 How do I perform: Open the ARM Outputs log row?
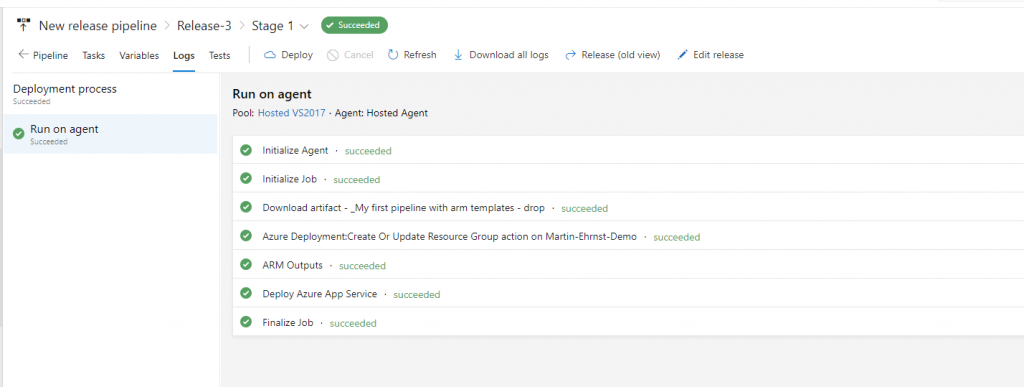pyautogui.click(x=628, y=265)
